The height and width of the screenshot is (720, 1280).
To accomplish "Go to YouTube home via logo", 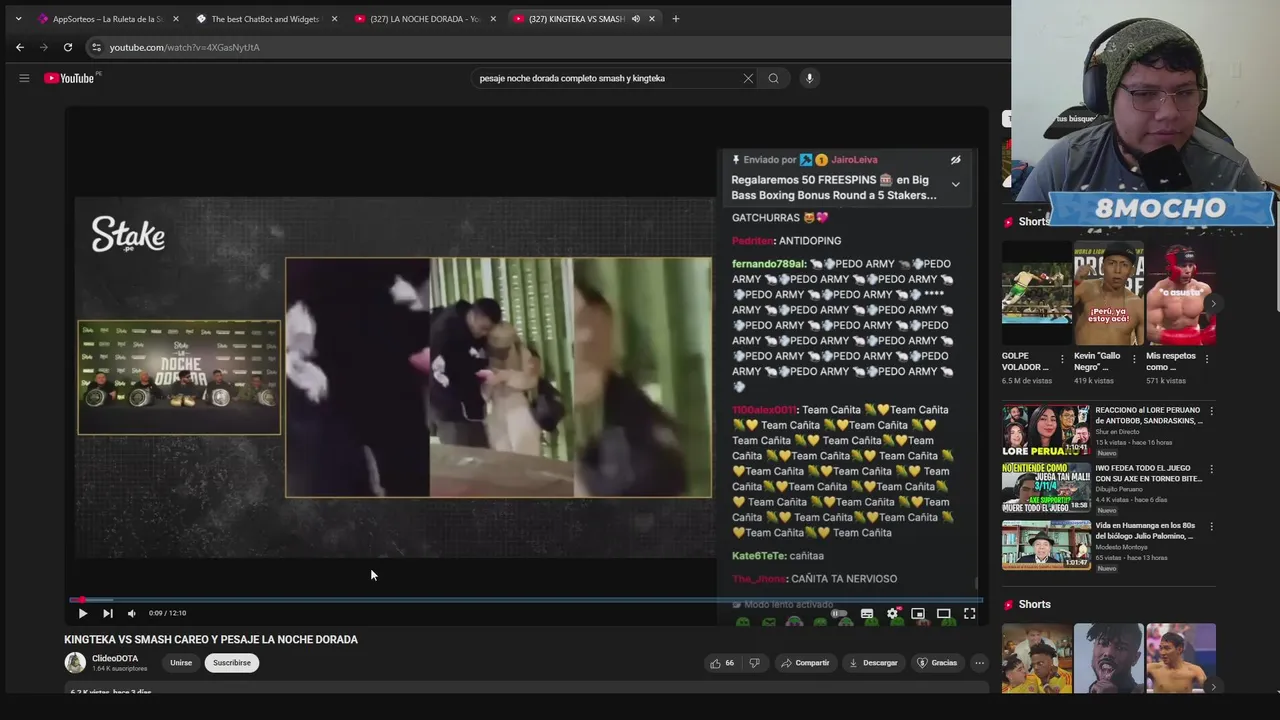I will click(x=70, y=78).
